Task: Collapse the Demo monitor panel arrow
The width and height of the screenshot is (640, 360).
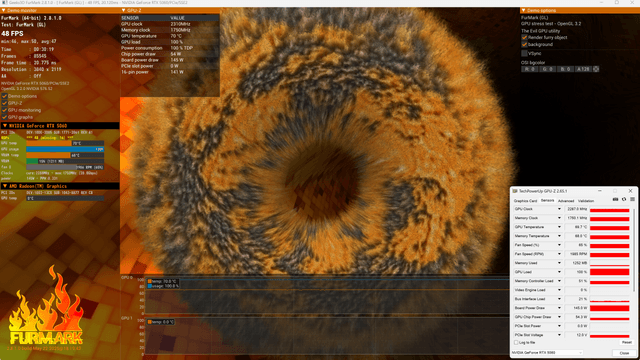Action: coord(4,10)
